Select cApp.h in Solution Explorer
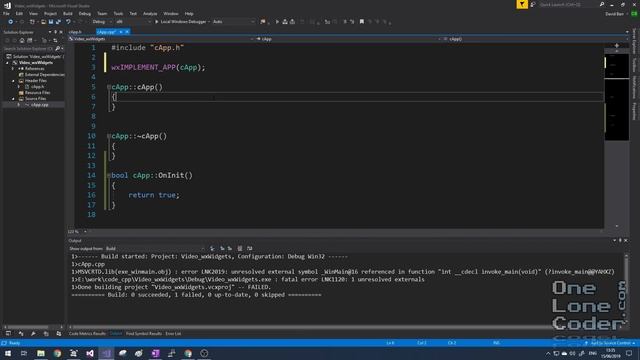The width and height of the screenshot is (640, 360). [37, 87]
